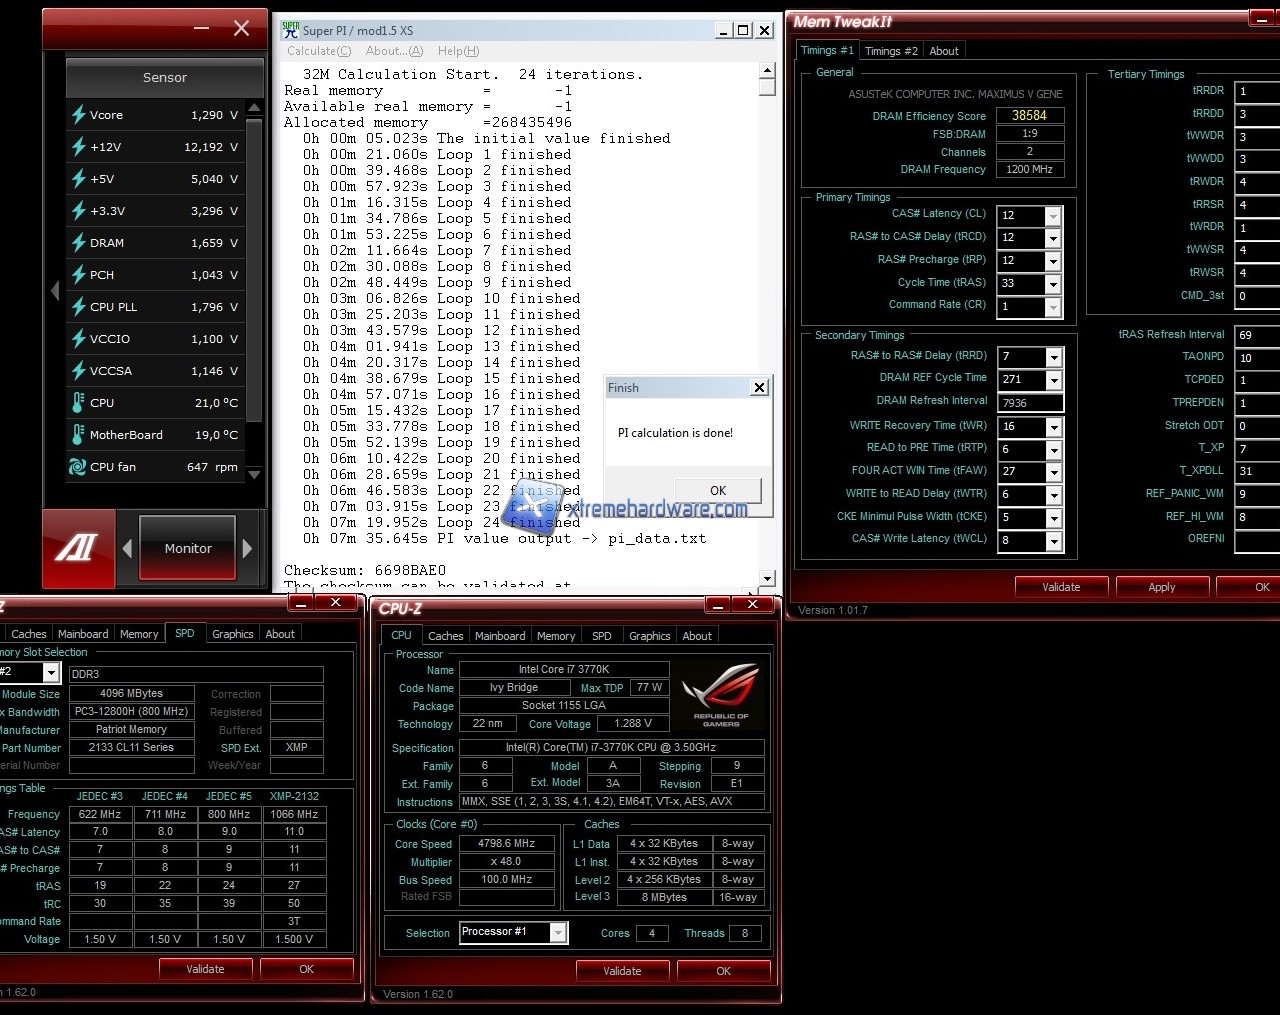Click the Vcore lightning bolt sensor icon
The height and width of the screenshot is (1015, 1280).
(x=78, y=115)
